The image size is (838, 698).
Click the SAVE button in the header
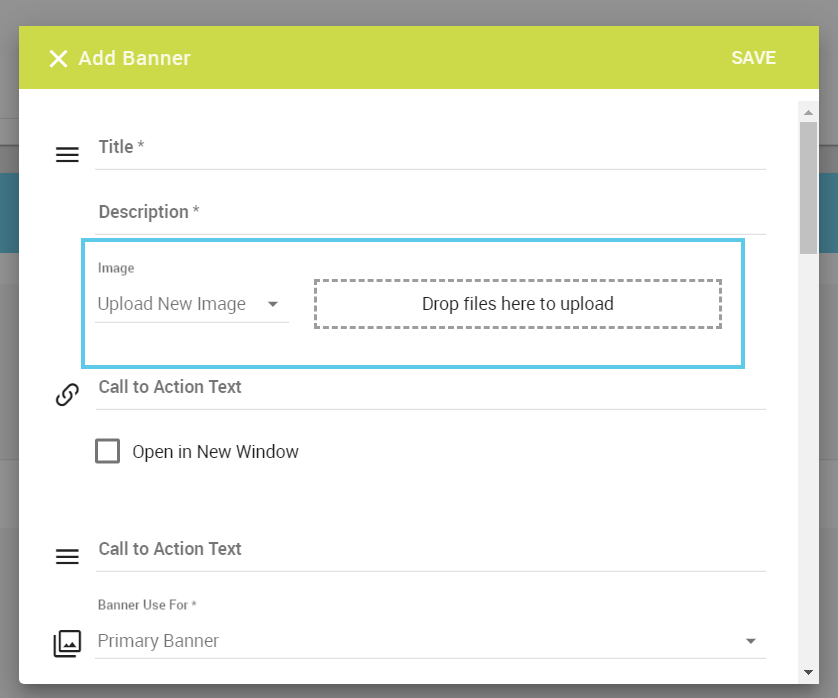coord(753,58)
